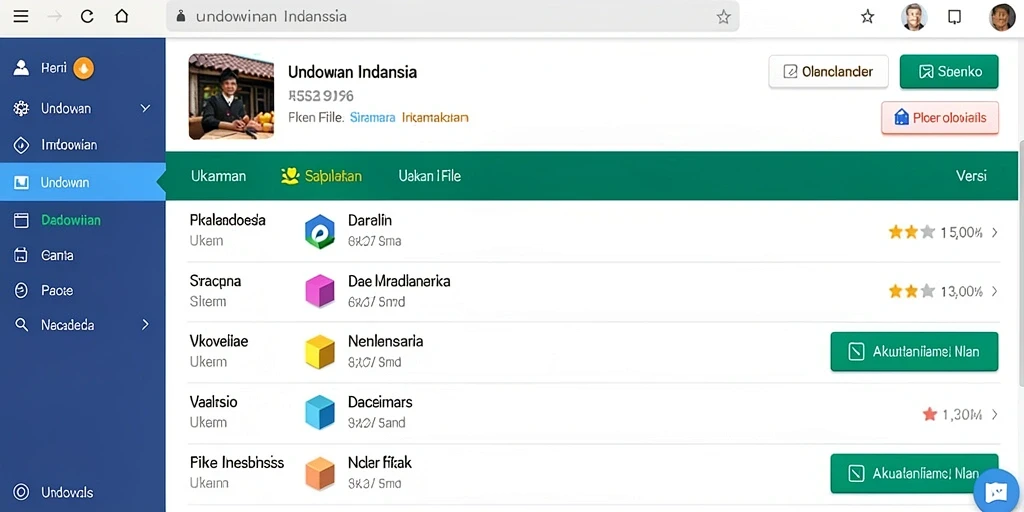Screen dimensions: 1024x512
Task: Open first profile avatar in toolbar
Action: [x=914, y=17]
